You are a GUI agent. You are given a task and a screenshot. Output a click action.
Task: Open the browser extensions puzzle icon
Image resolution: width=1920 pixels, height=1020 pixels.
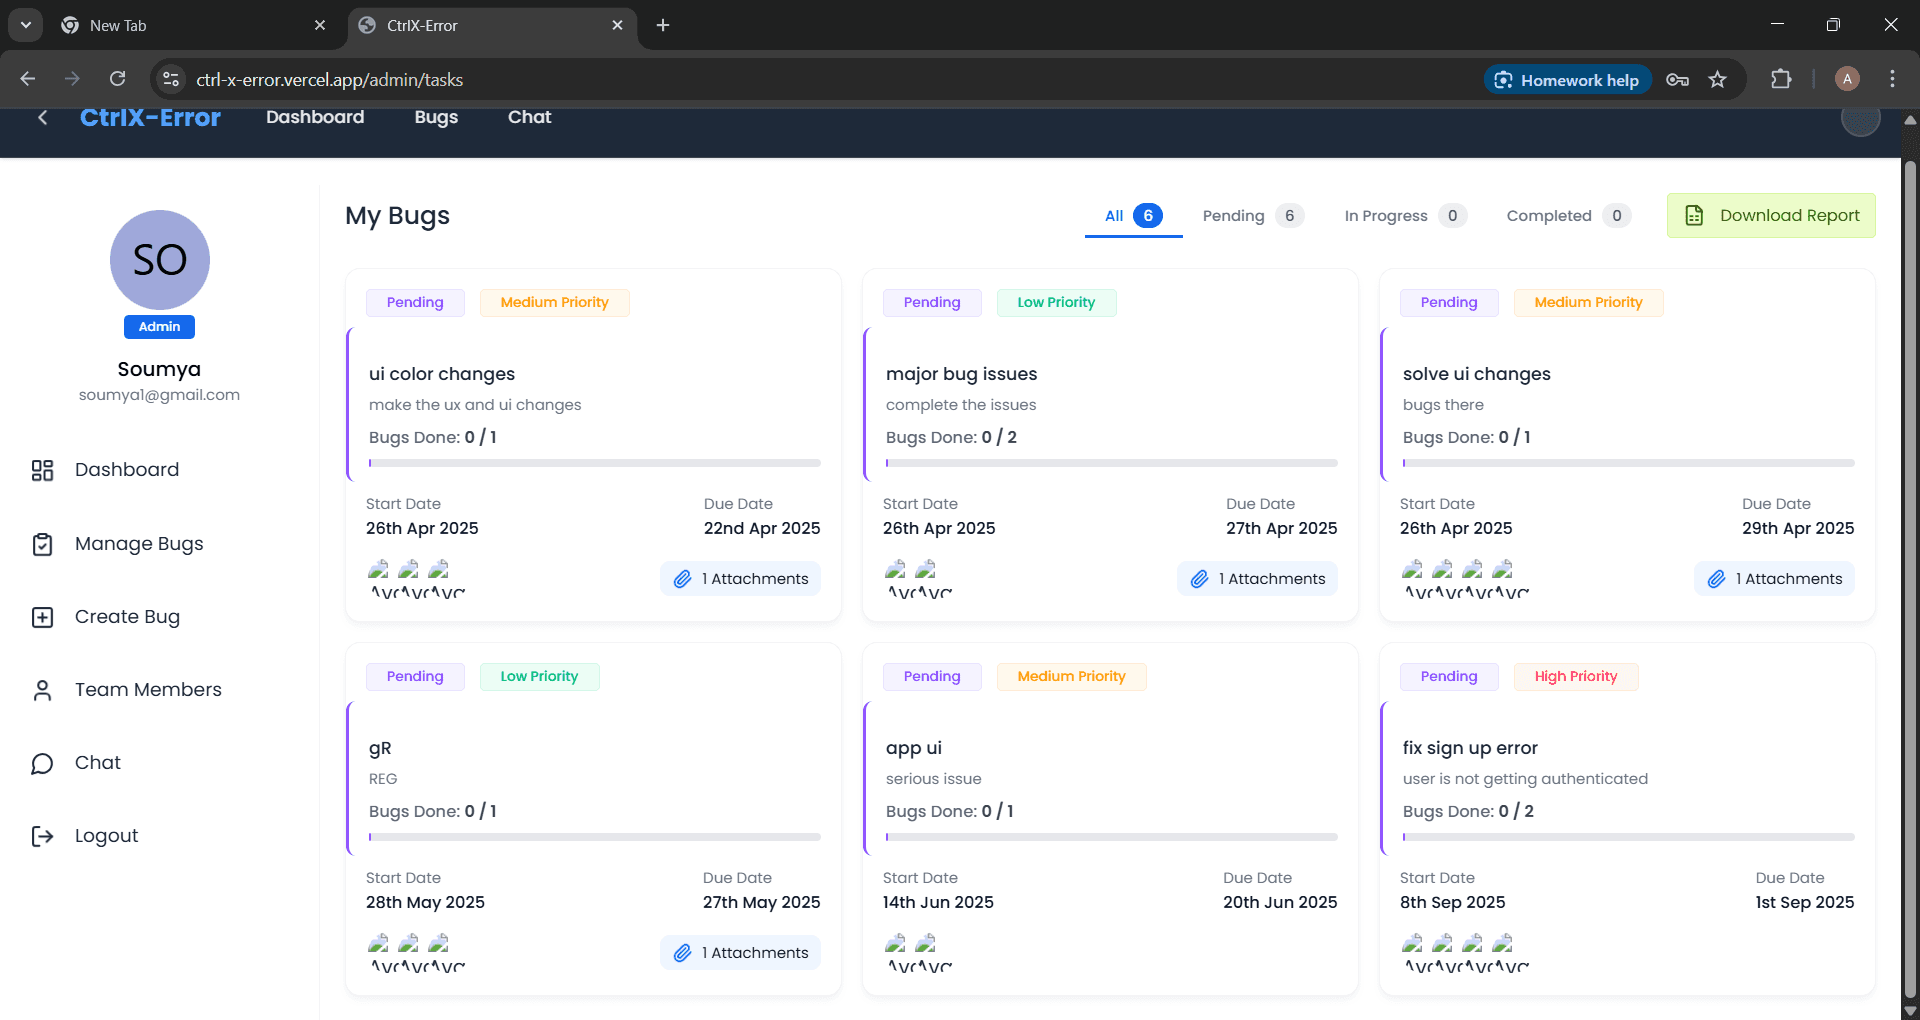1781,80
